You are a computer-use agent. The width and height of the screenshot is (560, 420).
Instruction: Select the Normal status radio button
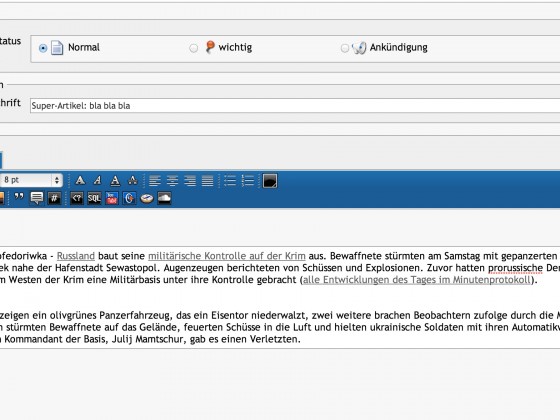43,48
